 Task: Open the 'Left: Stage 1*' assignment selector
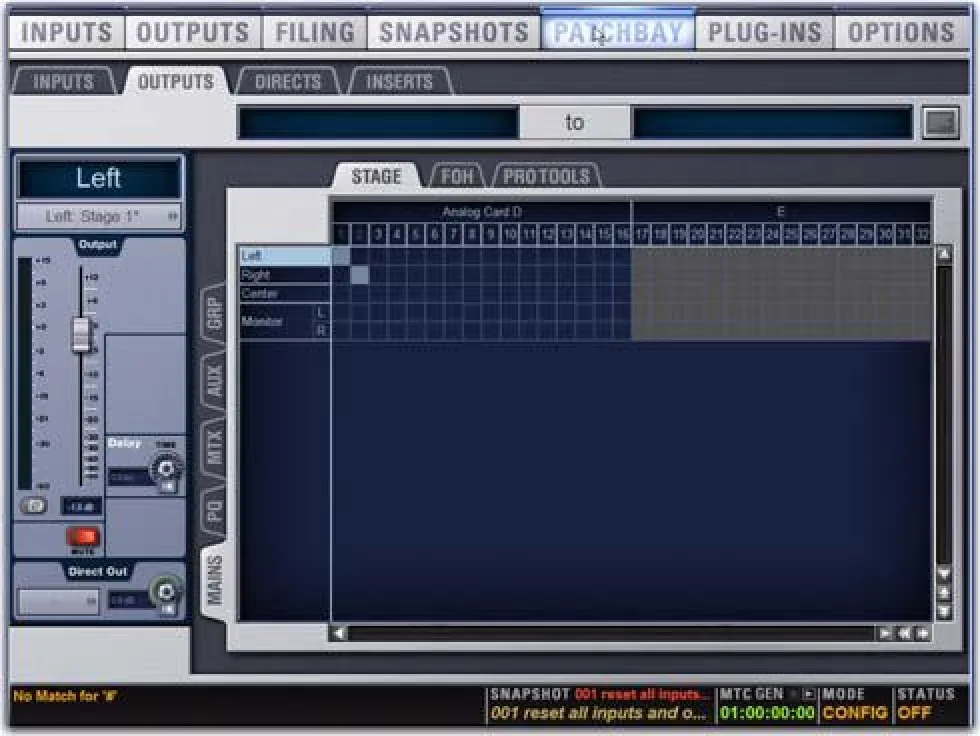pos(99,217)
